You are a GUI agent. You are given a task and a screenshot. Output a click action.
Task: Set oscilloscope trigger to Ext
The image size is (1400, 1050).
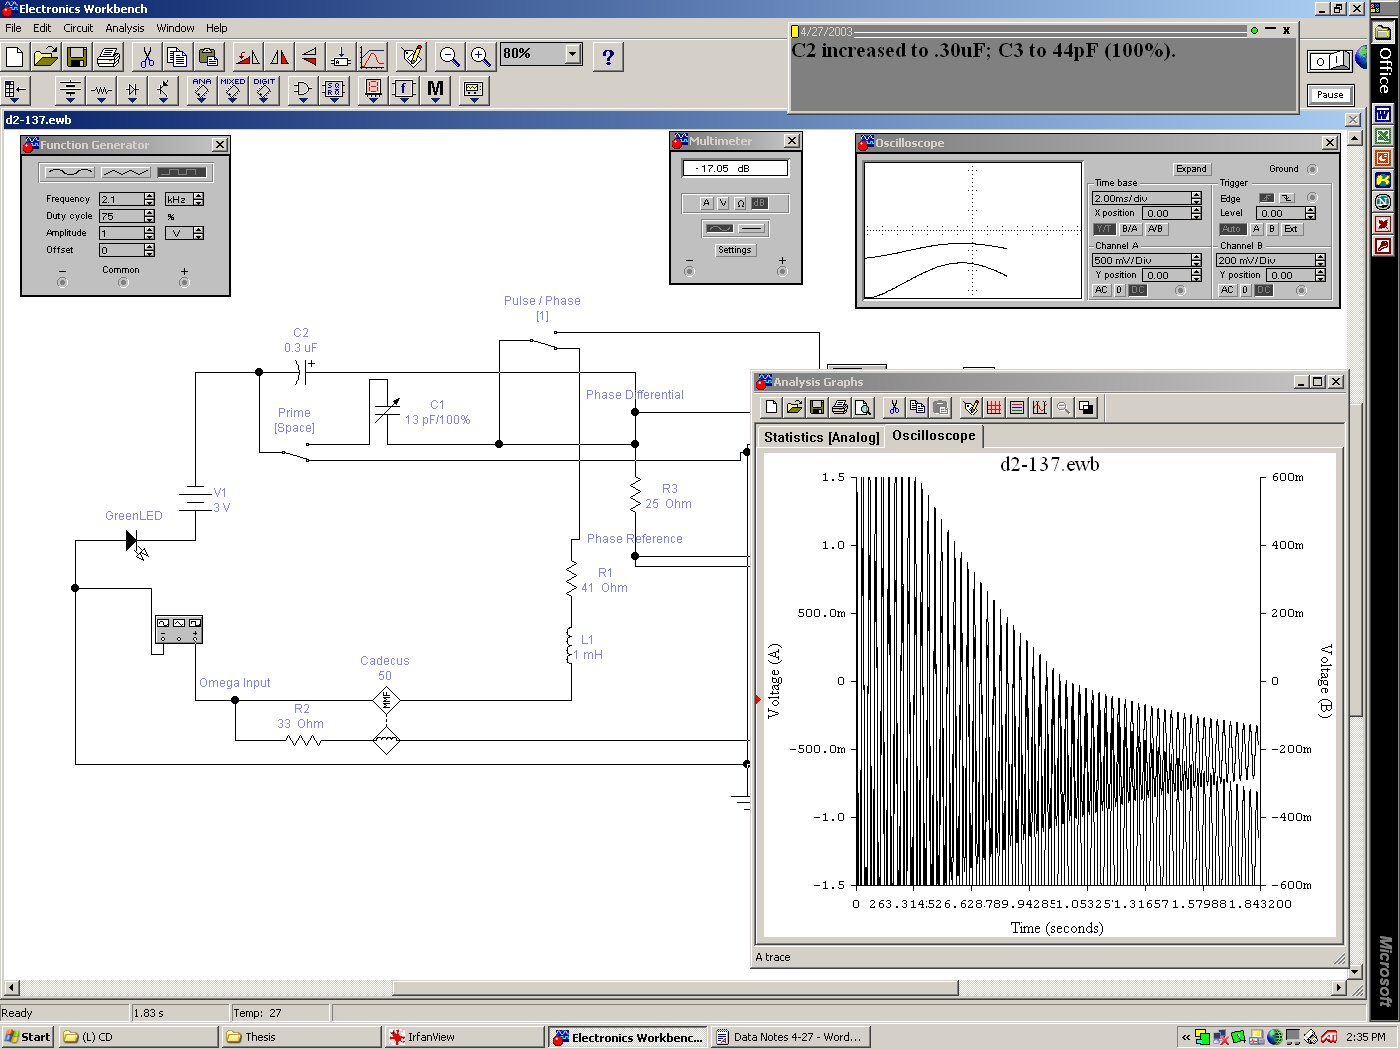coord(1291,229)
